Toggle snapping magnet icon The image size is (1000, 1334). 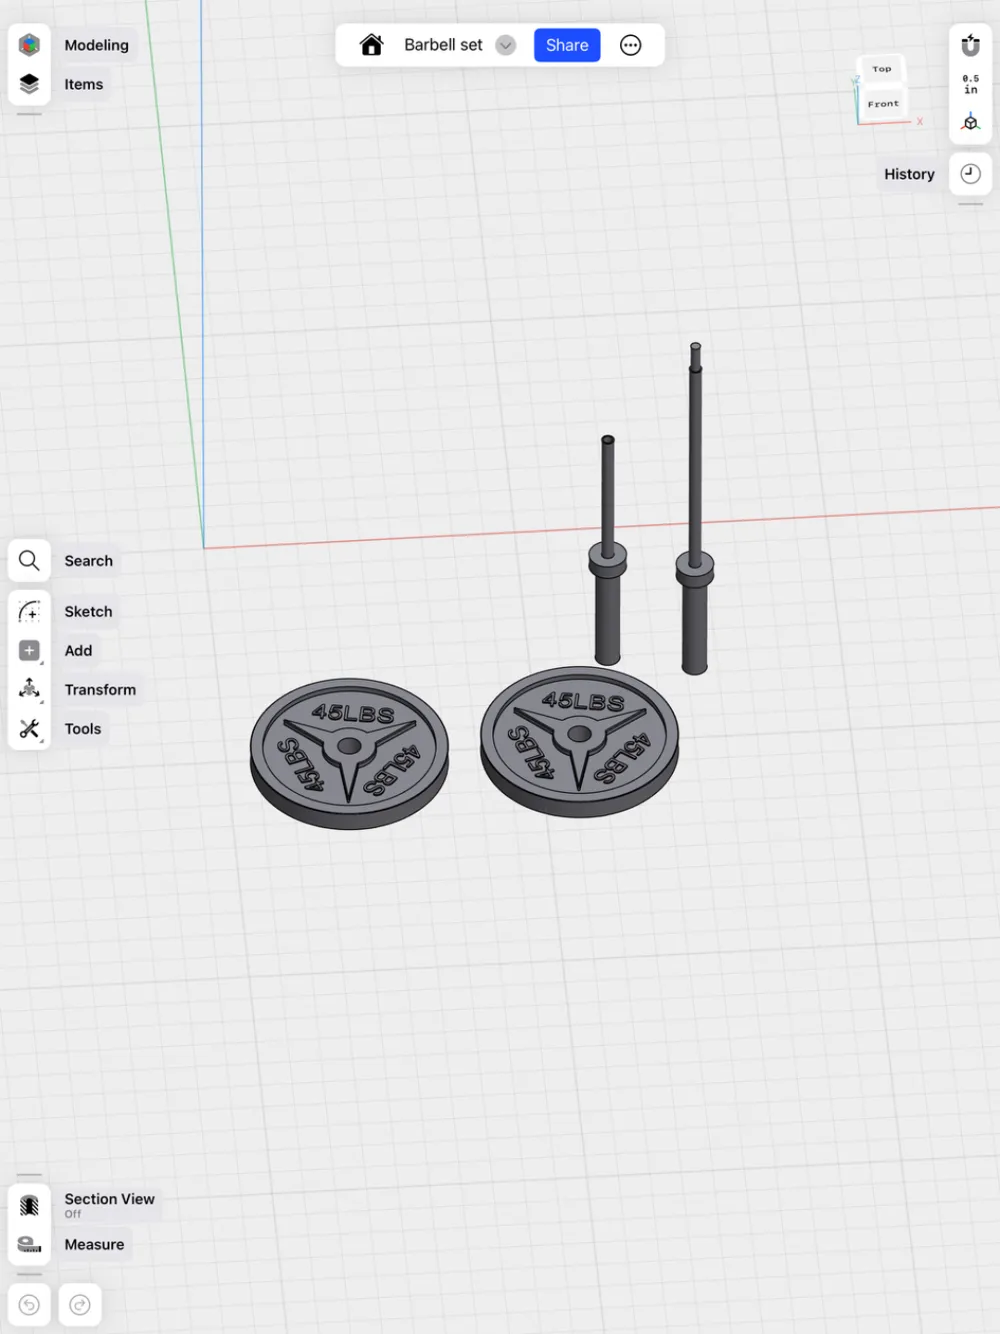970,45
